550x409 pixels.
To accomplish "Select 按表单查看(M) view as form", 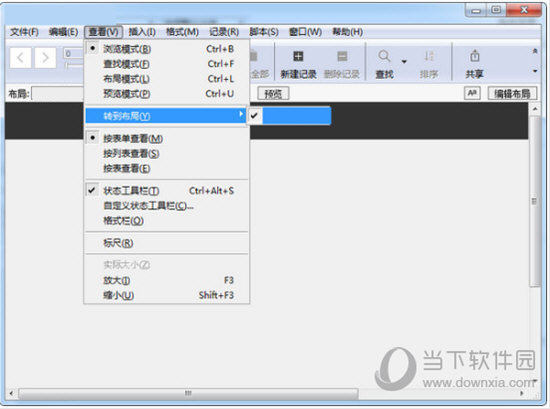I will [x=167, y=139].
